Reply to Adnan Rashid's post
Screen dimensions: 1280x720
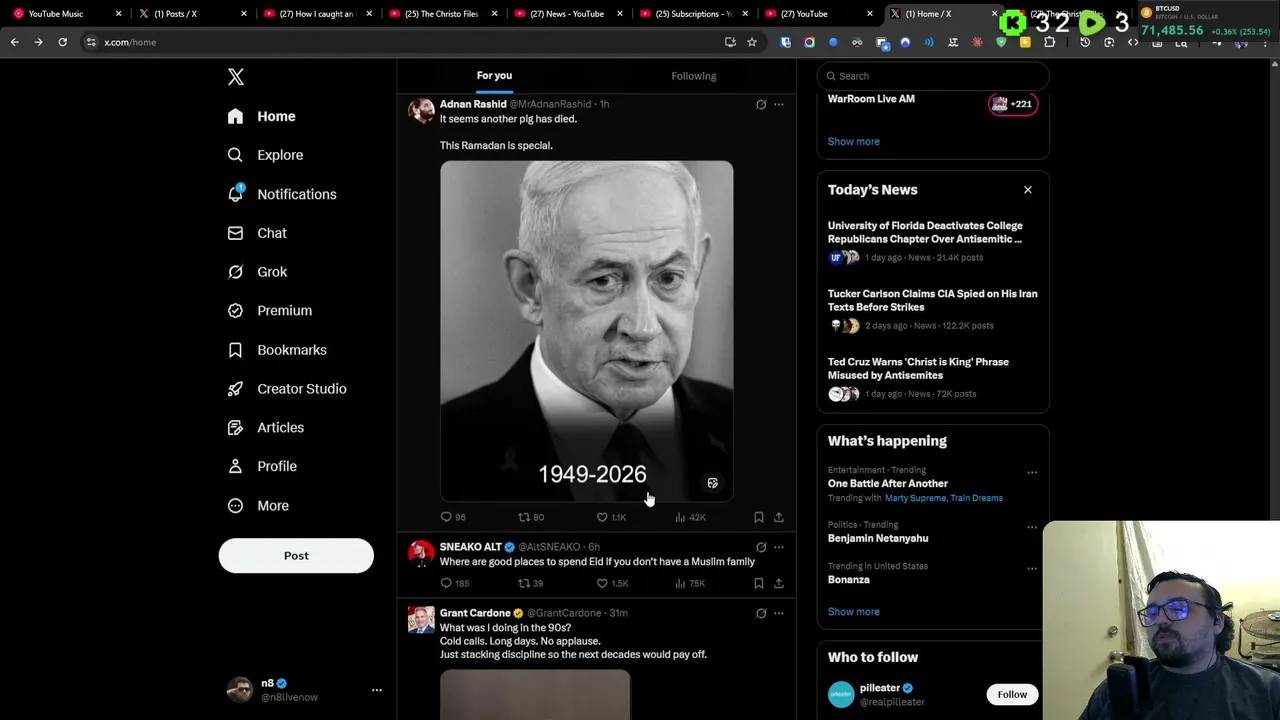(453, 517)
